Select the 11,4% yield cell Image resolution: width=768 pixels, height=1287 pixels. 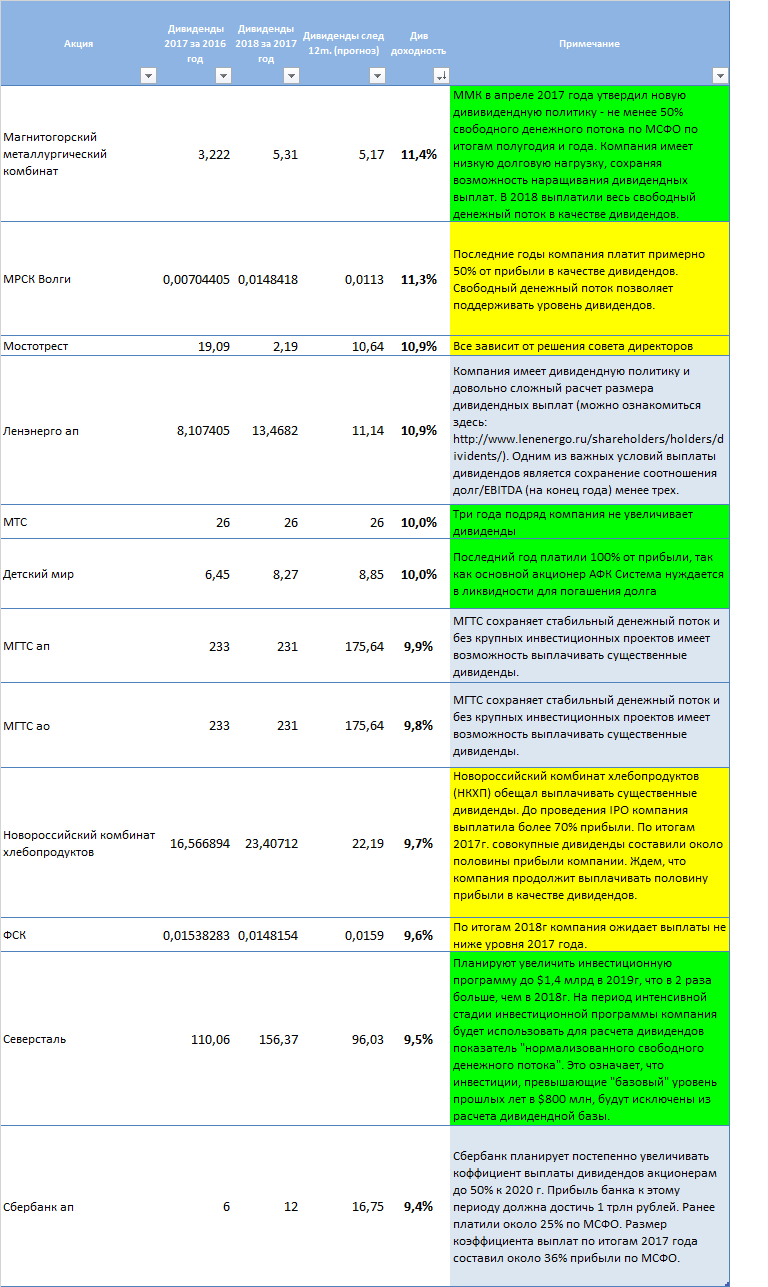(419, 154)
